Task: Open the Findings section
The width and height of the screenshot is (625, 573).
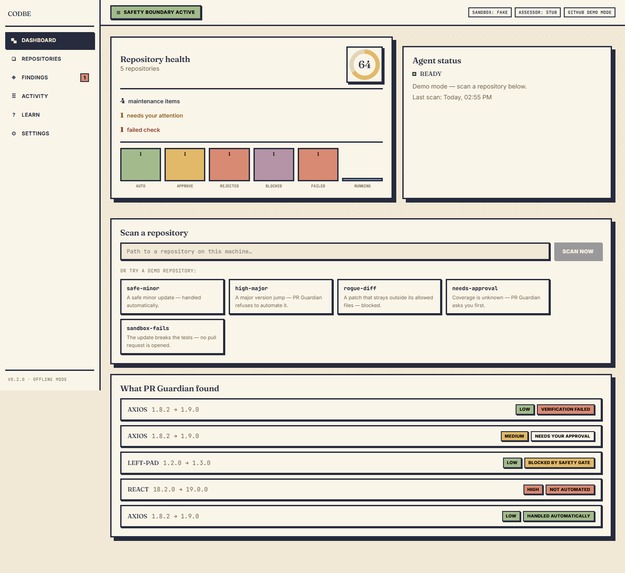Action: coord(50,77)
